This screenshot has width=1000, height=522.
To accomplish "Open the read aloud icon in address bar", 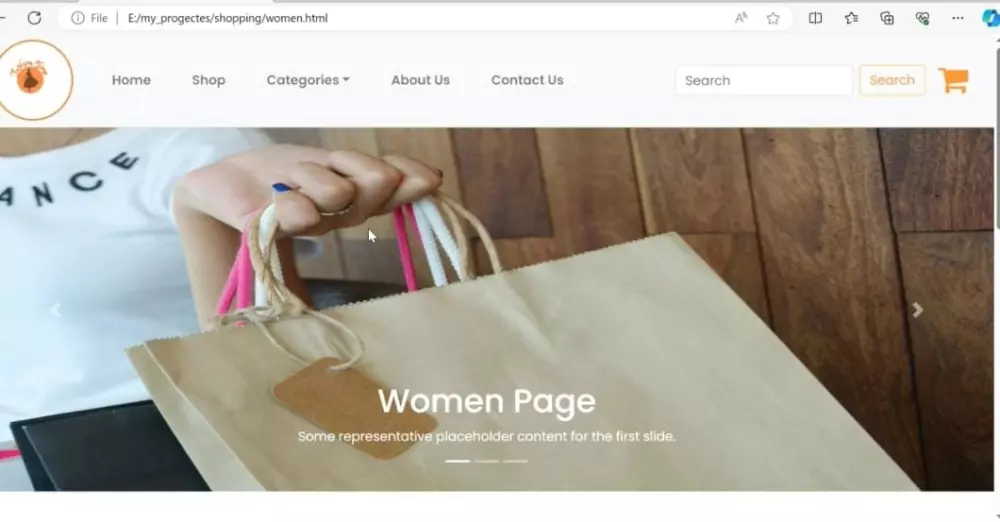I will 740,18.
